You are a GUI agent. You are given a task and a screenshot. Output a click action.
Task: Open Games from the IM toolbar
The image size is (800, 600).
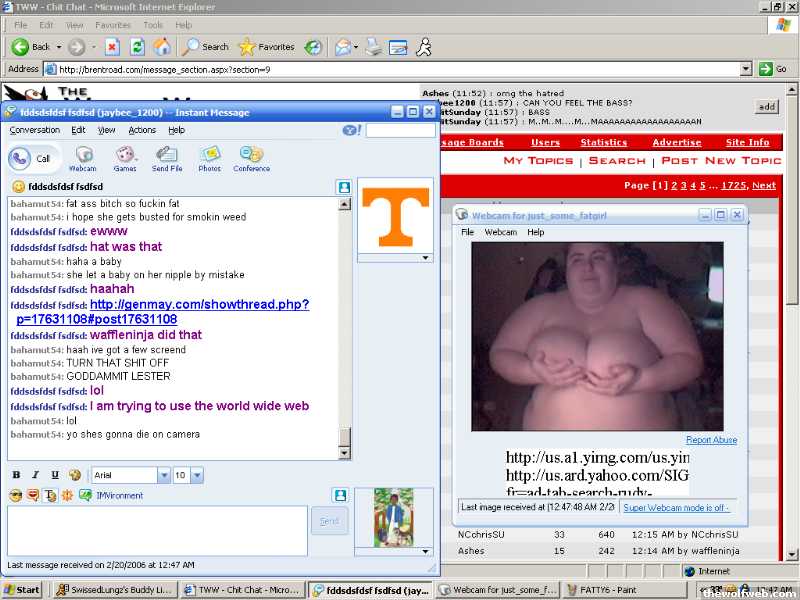pyautogui.click(x=125, y=157)
